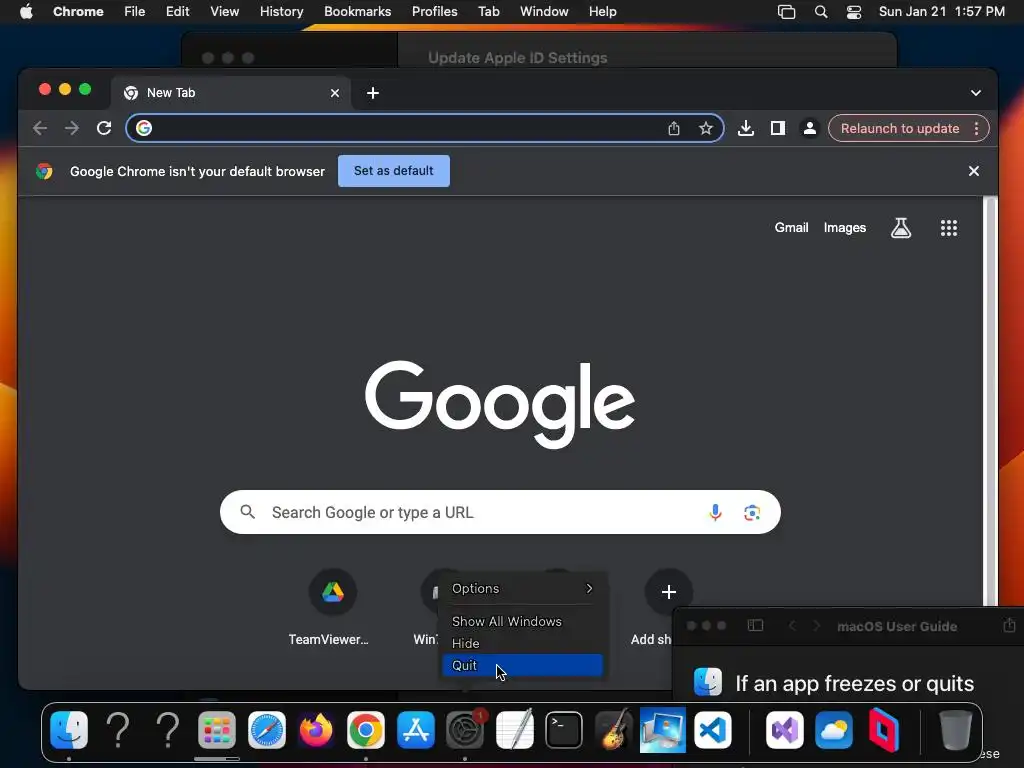Image resolution: width=1024 pixels, height=768 pixels.
Task: Bookmark this tab with the star icon
Action: pos(705,129)
